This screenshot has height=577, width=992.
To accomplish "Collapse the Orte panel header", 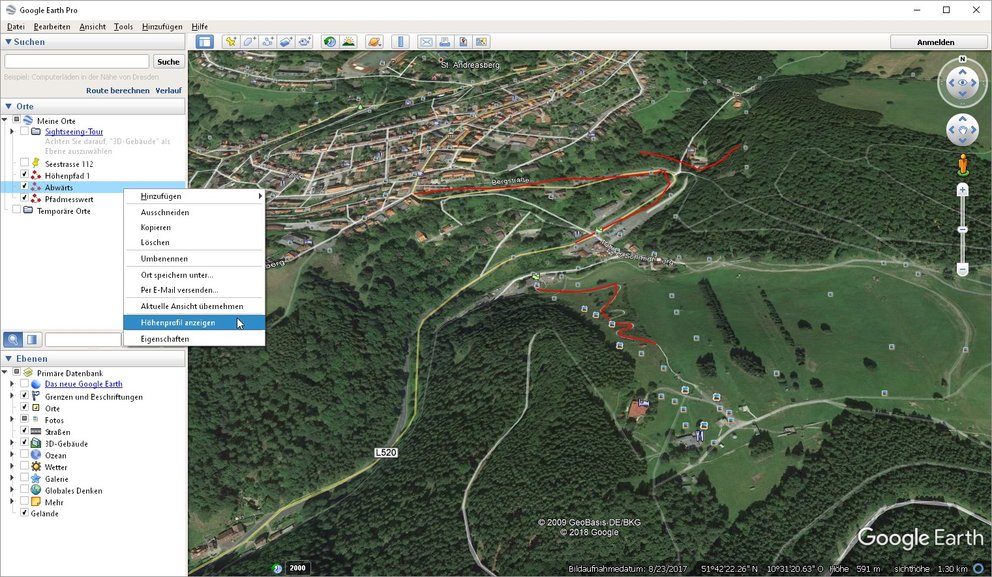I will [9, 106].
